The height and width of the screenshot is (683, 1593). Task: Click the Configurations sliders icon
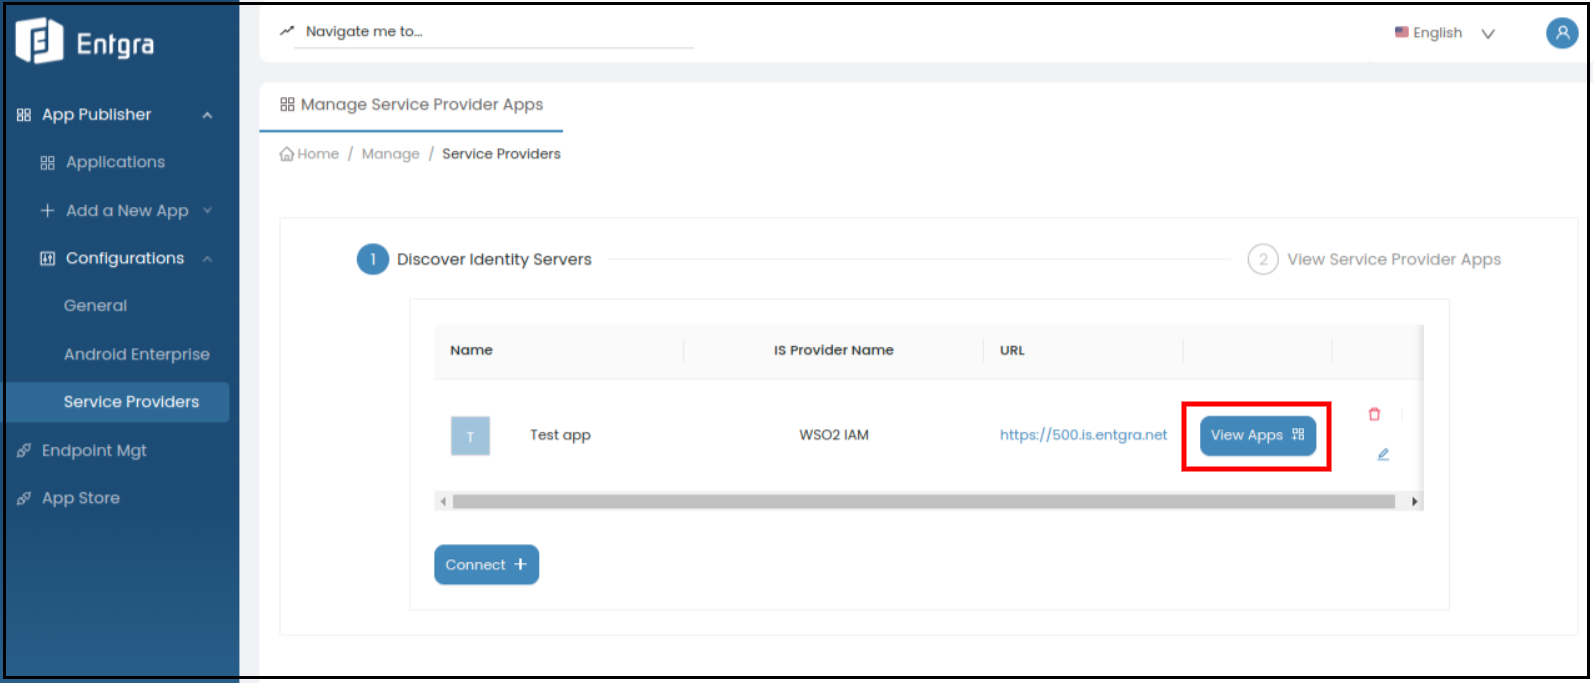point(47,259)
